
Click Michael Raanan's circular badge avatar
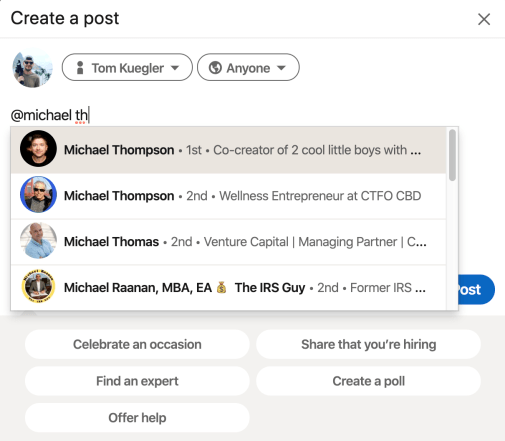(38, 286)
